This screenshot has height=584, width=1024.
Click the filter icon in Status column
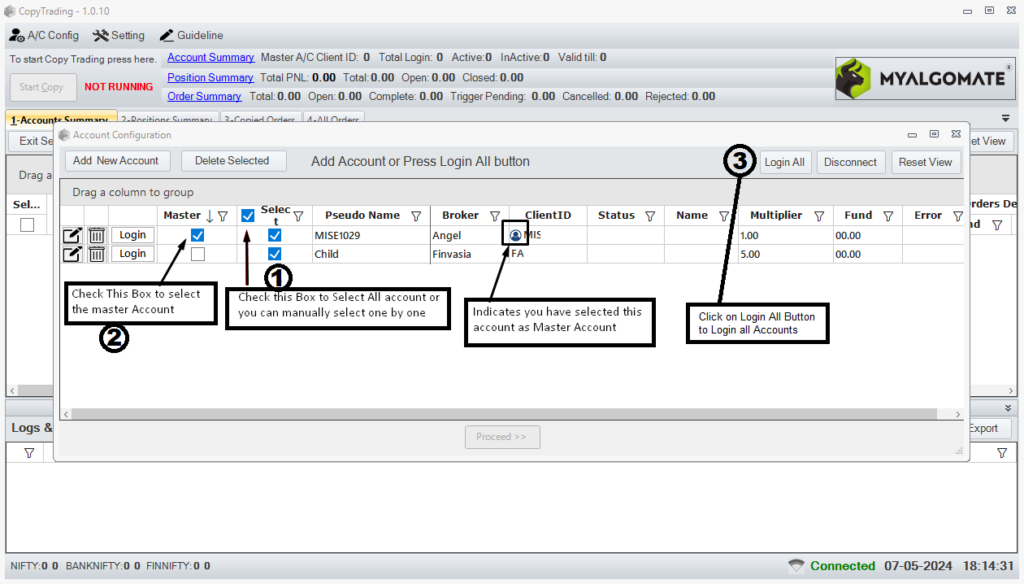point(650,216)
